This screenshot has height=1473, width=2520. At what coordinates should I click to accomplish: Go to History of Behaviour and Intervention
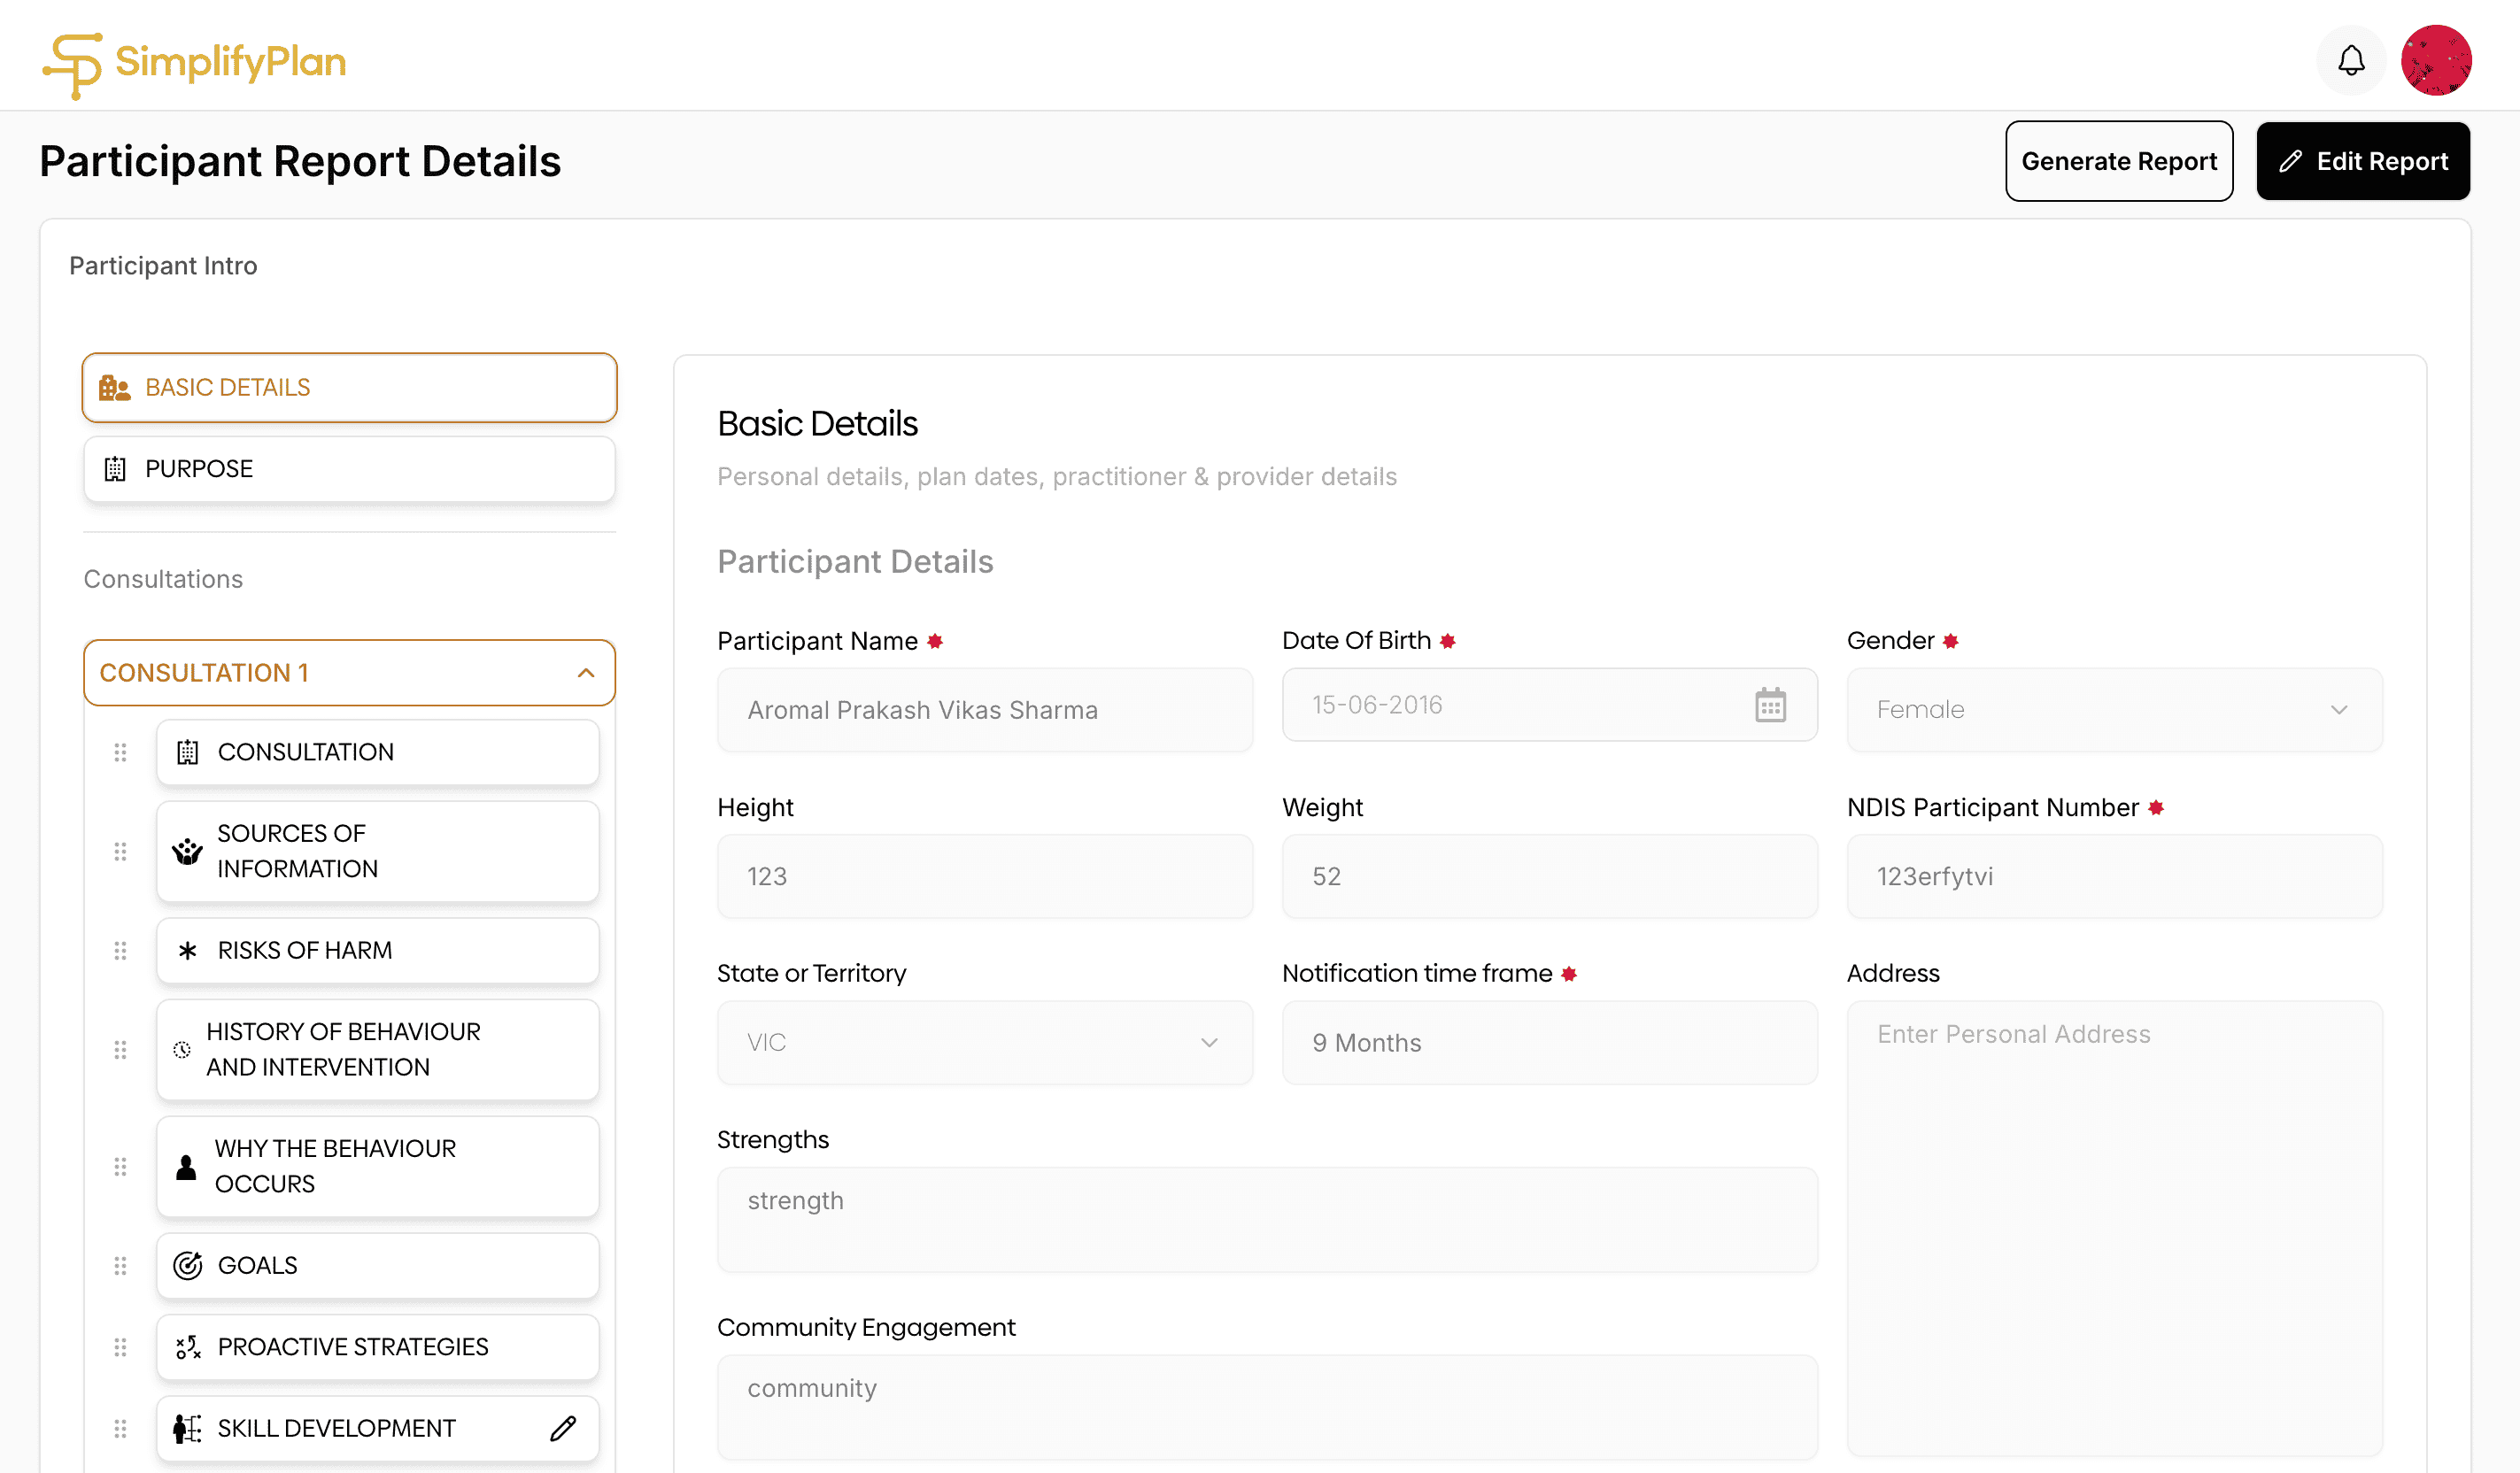(377, 1049)
